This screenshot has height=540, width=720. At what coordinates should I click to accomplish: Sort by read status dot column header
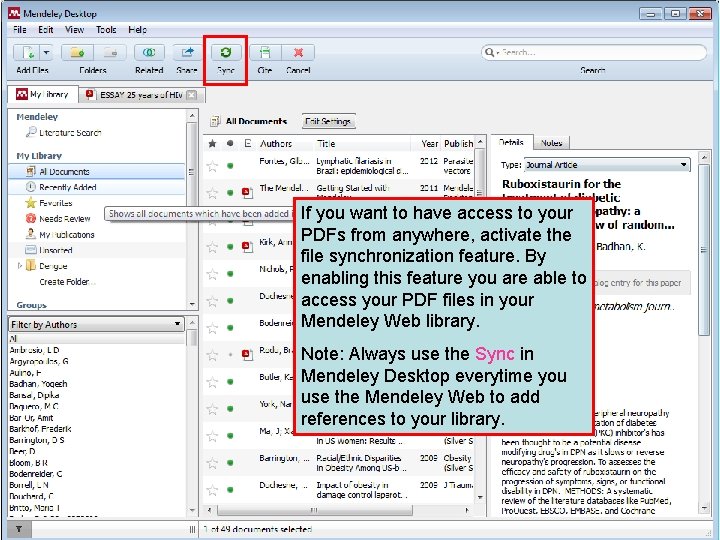coord(230,144)
